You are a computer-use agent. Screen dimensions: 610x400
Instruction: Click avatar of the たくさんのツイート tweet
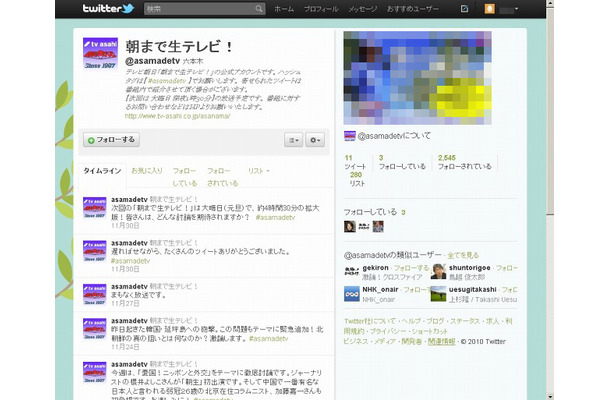(95, 251)
